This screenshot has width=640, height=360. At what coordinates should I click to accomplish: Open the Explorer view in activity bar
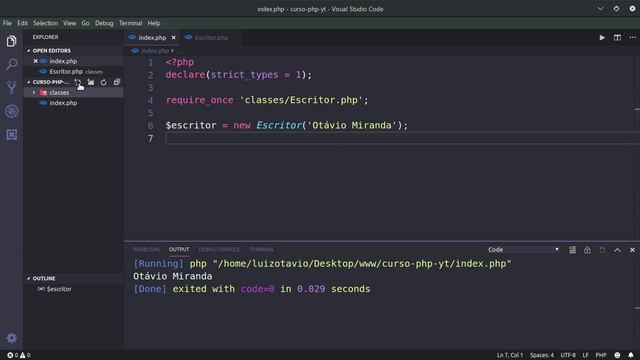[x=11, y=41]
